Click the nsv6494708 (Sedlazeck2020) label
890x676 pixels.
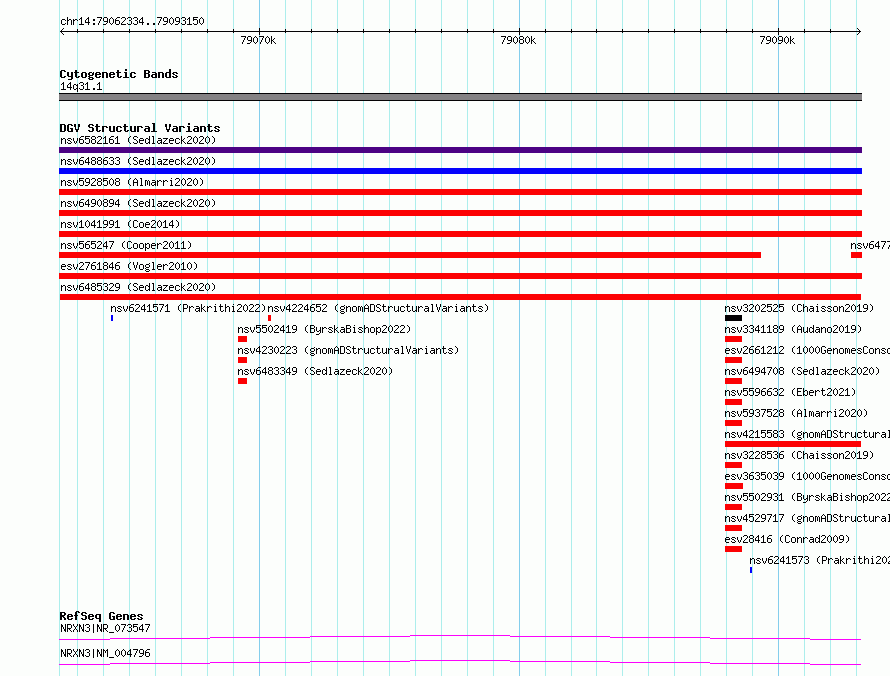tap(802, 371)
